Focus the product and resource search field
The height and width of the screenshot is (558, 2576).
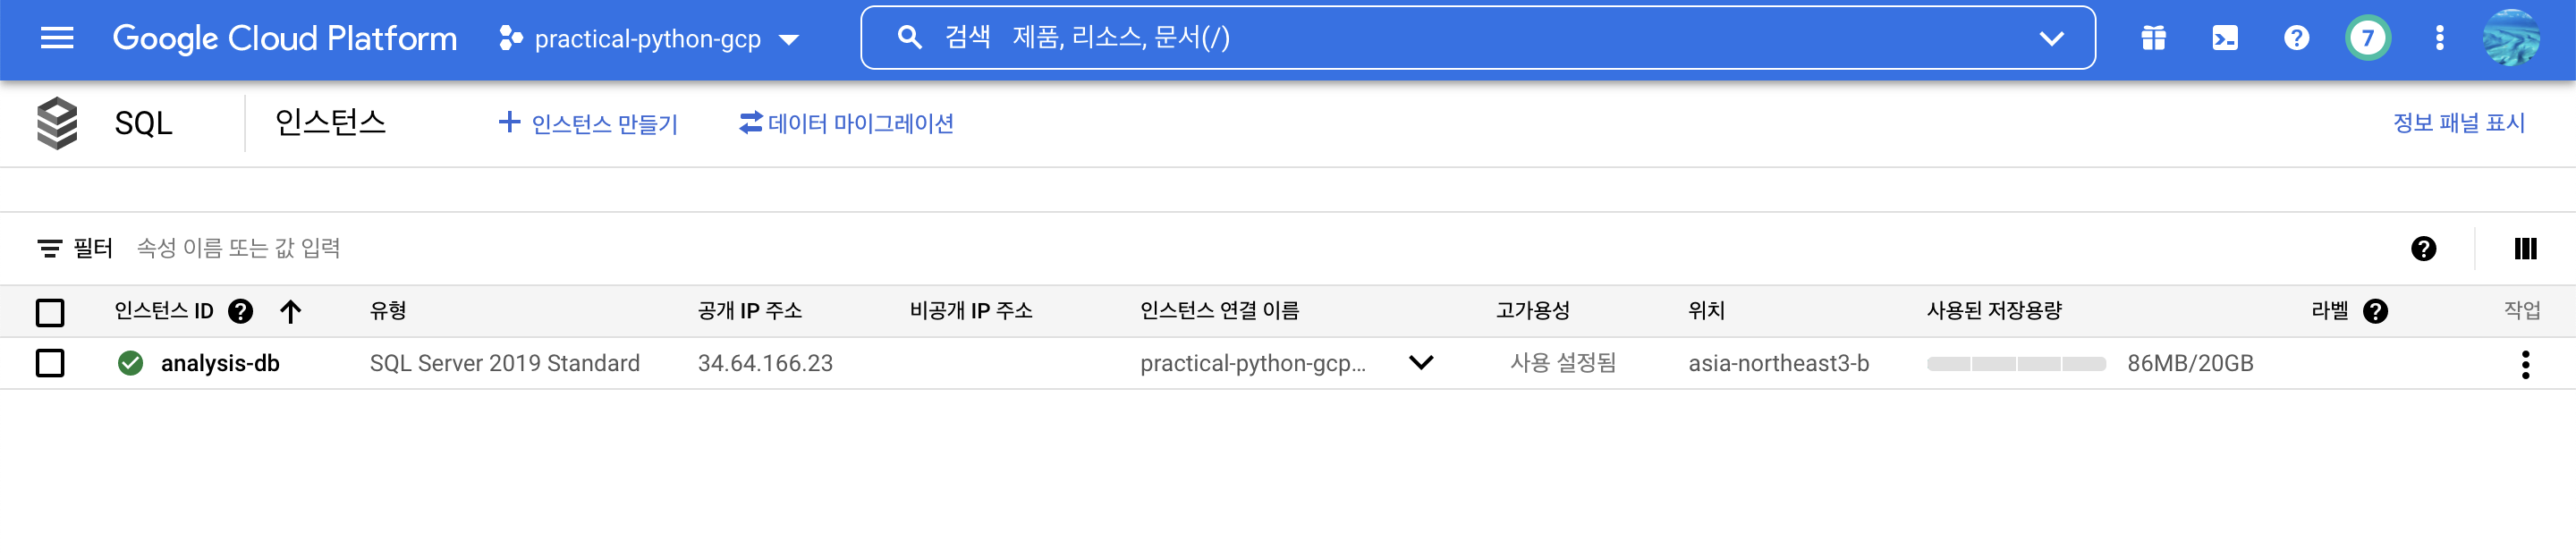point(1476,38)
